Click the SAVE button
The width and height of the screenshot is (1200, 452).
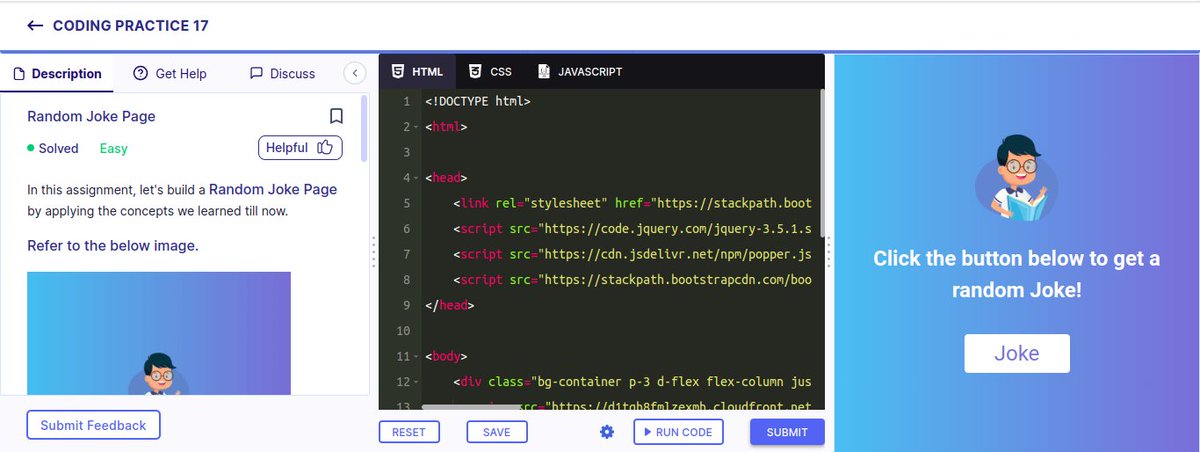click(496, 432)
